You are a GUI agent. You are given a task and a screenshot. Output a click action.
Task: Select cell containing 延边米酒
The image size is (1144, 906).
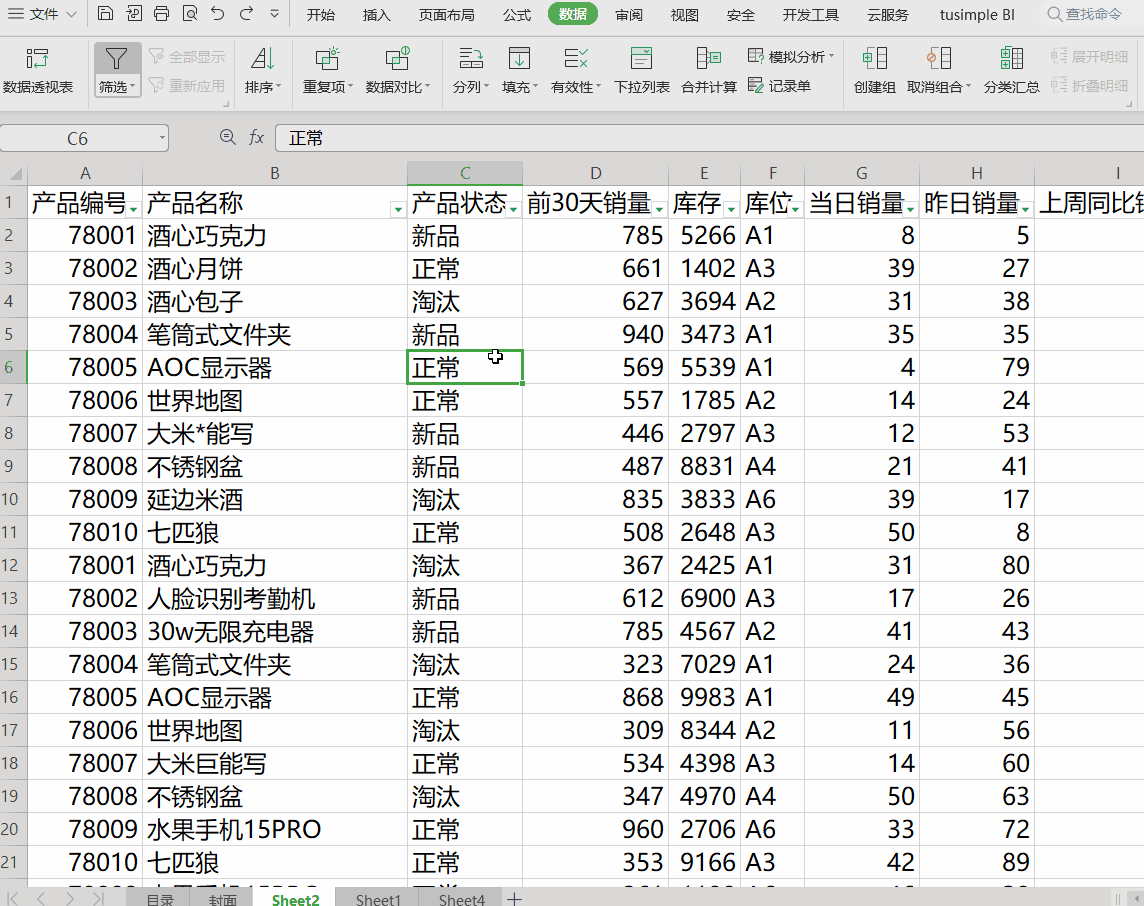pos(275,500)
